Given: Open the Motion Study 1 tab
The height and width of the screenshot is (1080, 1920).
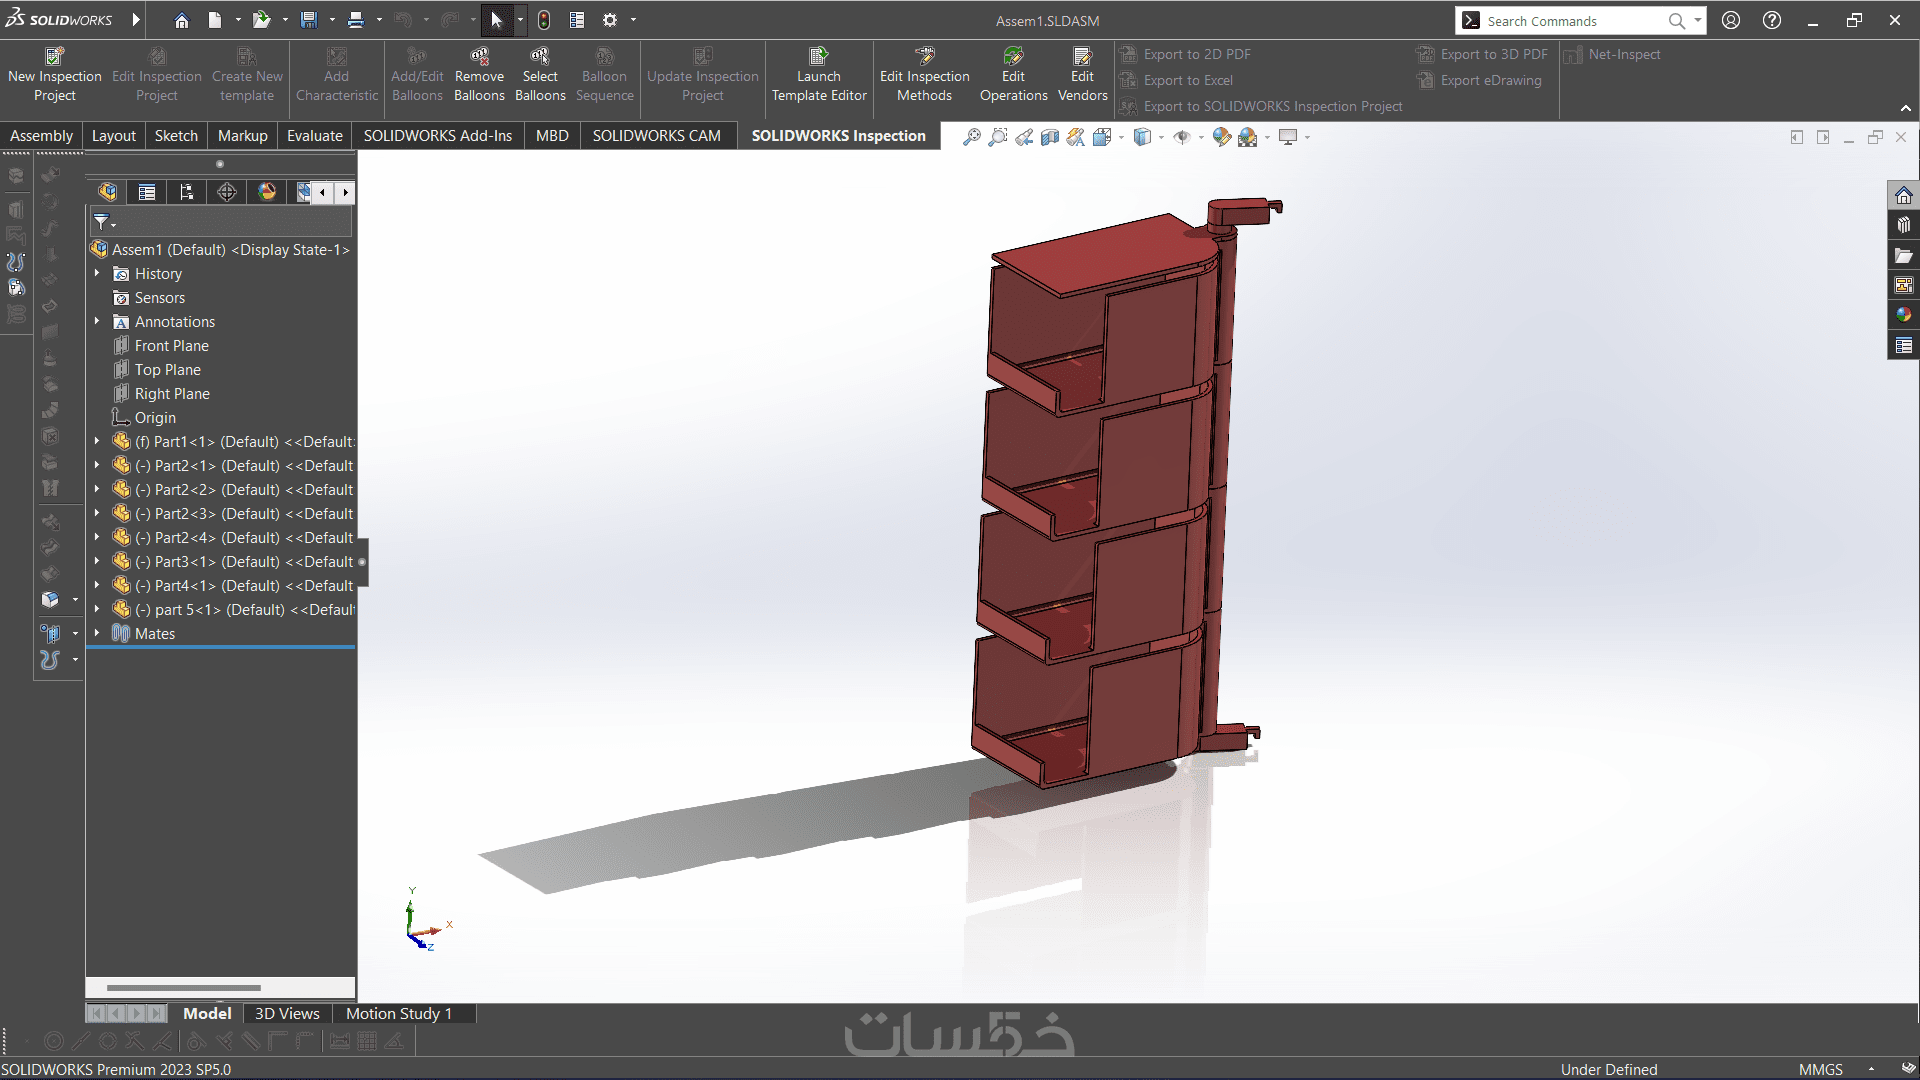Looking at the screenshot, I should [x=398, y=1013].
